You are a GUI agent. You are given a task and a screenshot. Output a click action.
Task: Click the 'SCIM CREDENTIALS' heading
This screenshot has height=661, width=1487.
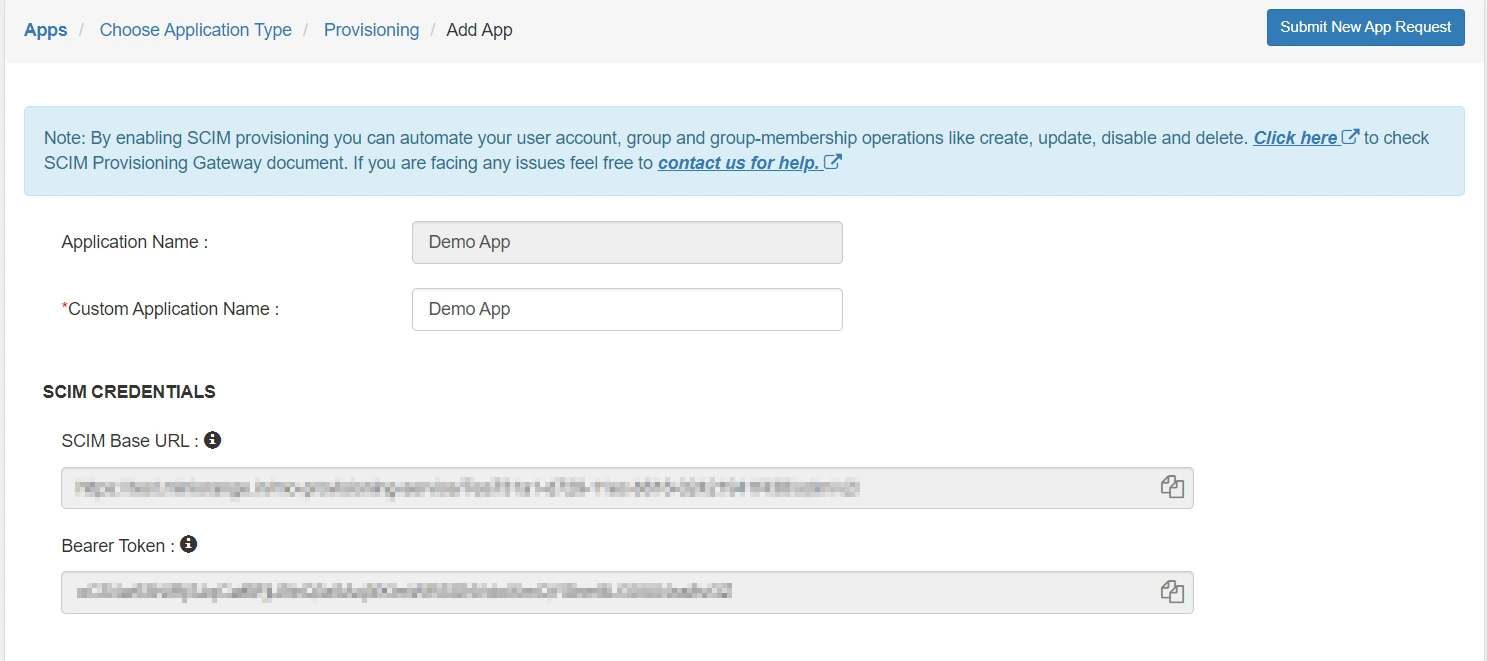129,392
